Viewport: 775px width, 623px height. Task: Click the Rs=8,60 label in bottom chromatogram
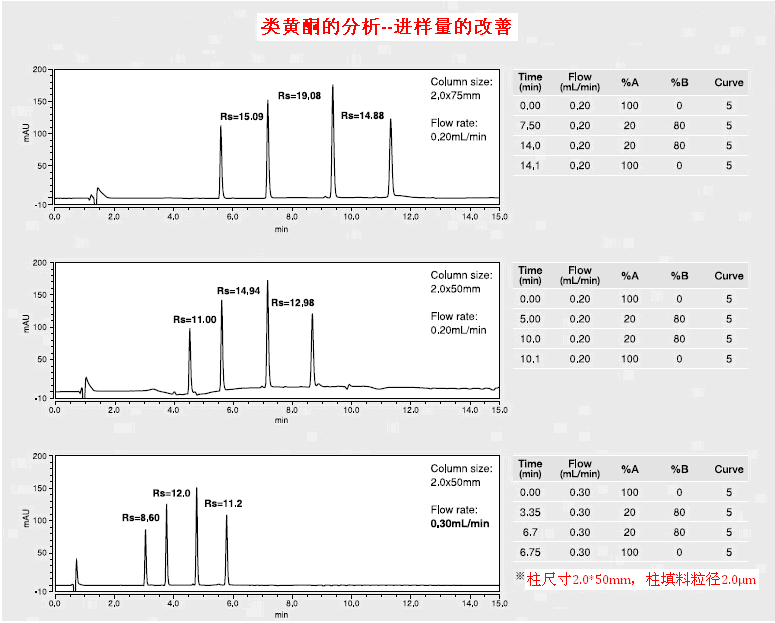(x=141, y=518)
